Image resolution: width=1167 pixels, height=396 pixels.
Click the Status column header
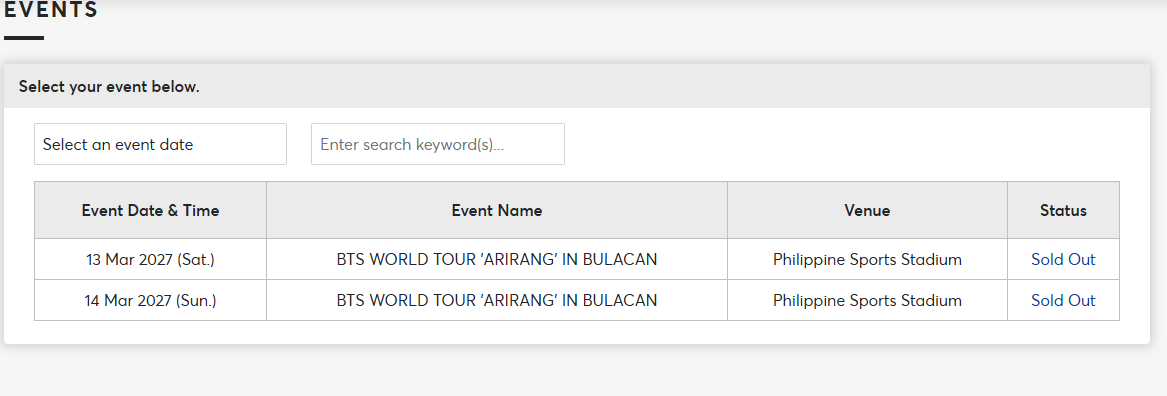pos(1063,211)
